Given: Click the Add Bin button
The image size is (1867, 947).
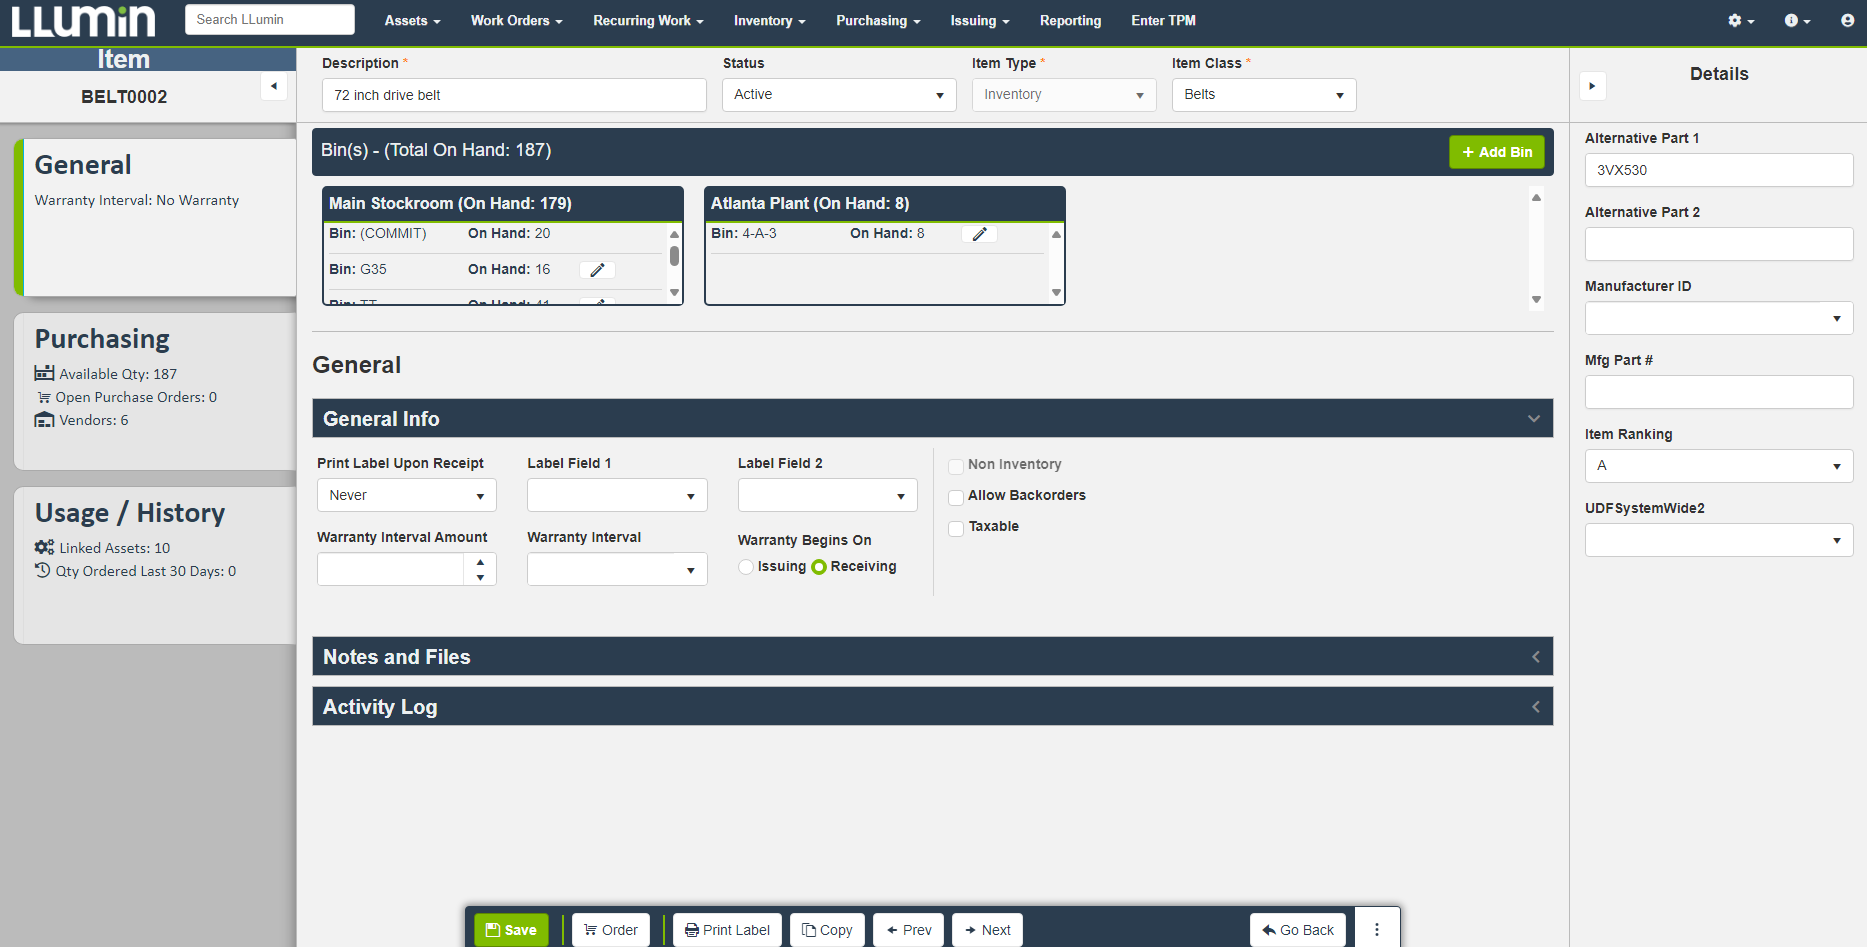Looking at the screenshot, I should point(1496,152).
